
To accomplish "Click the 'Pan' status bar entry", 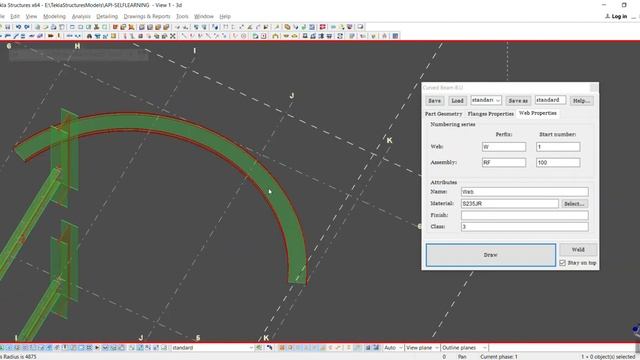I will pos(462,357).
